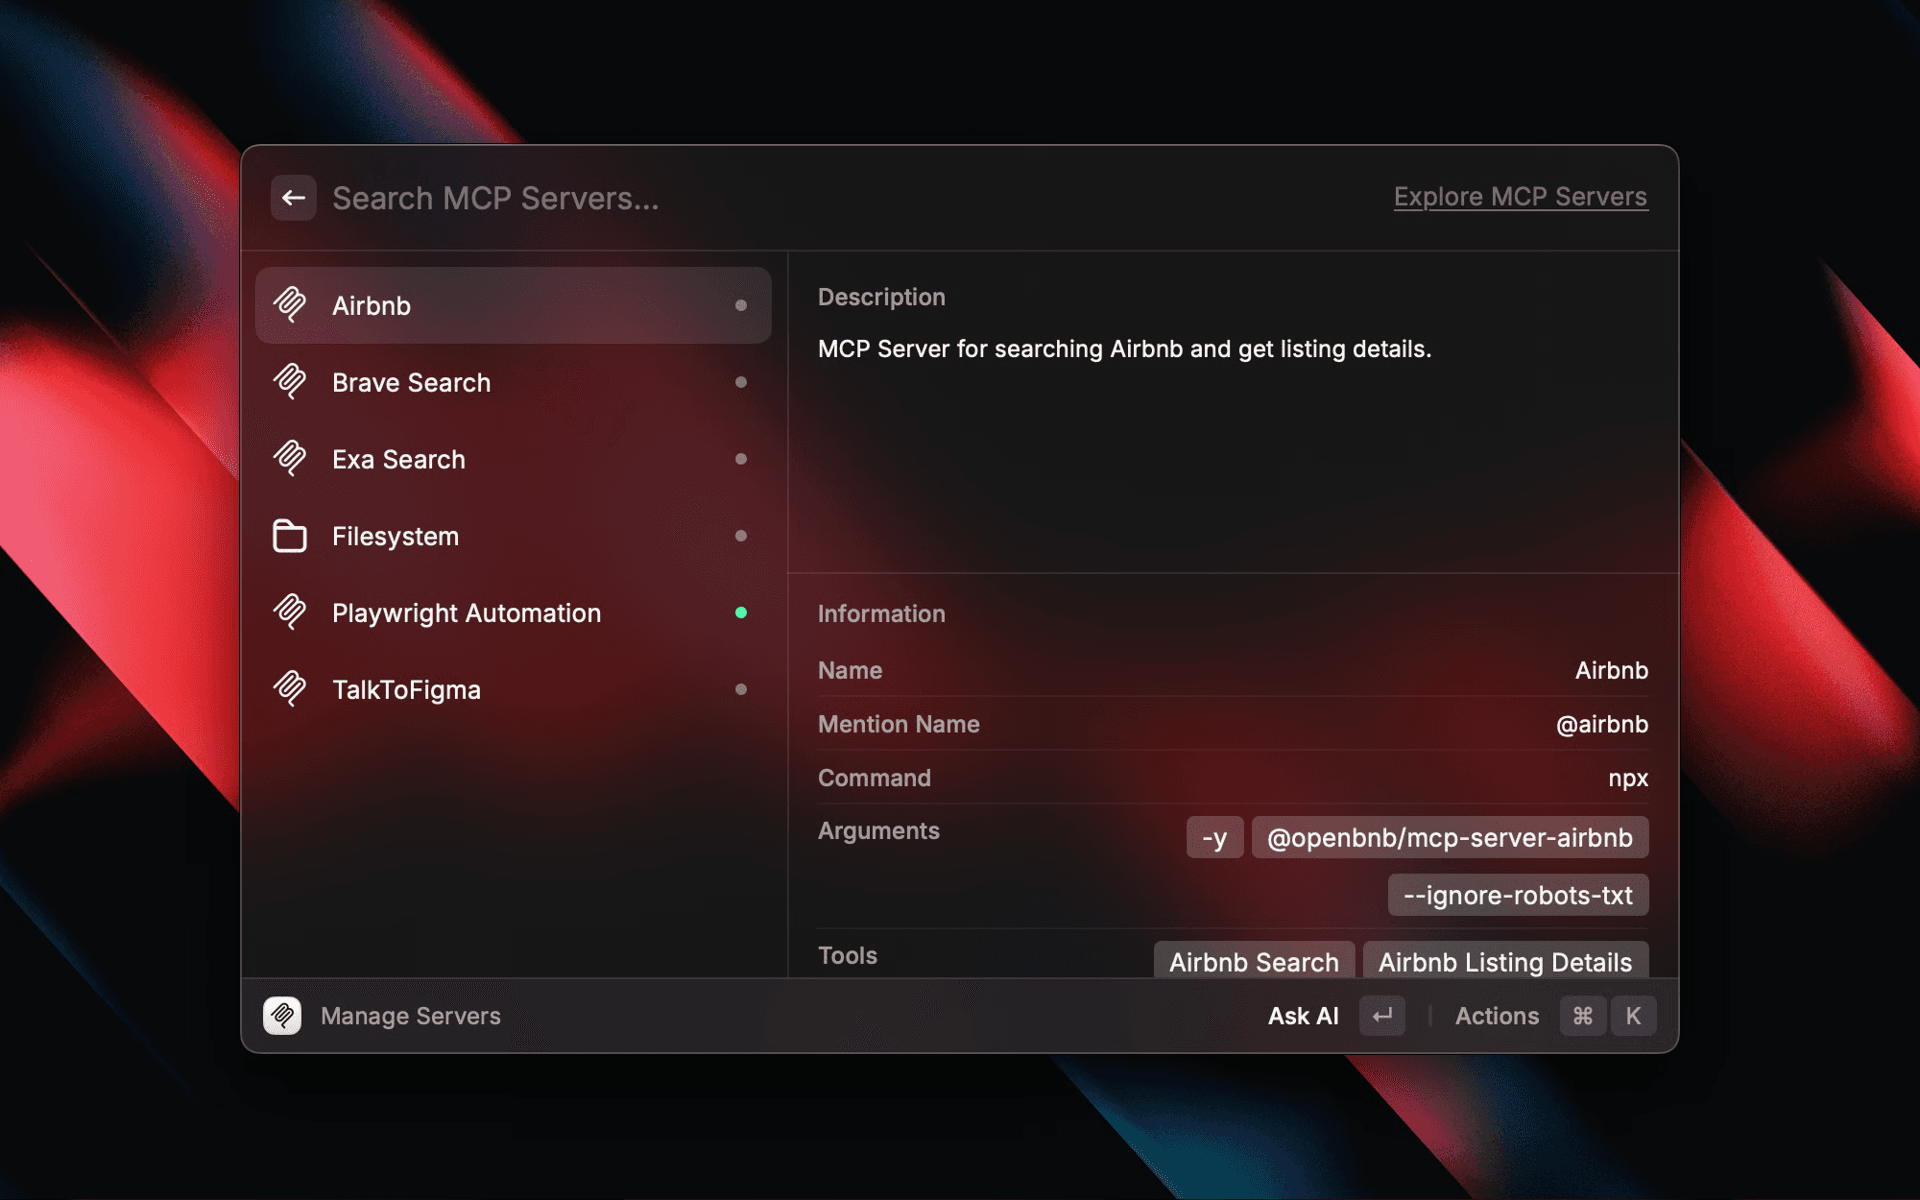Toggle the status dot next to Airbnb
This screenshot has height=1200, width=1920.
(x=741, y=305)
